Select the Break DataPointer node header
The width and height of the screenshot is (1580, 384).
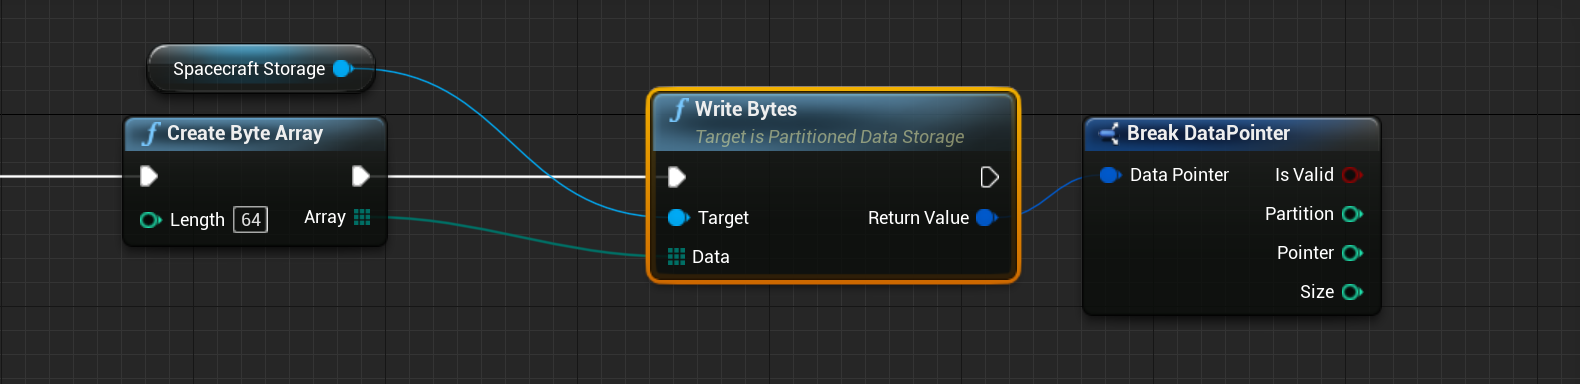(1232, 133)
